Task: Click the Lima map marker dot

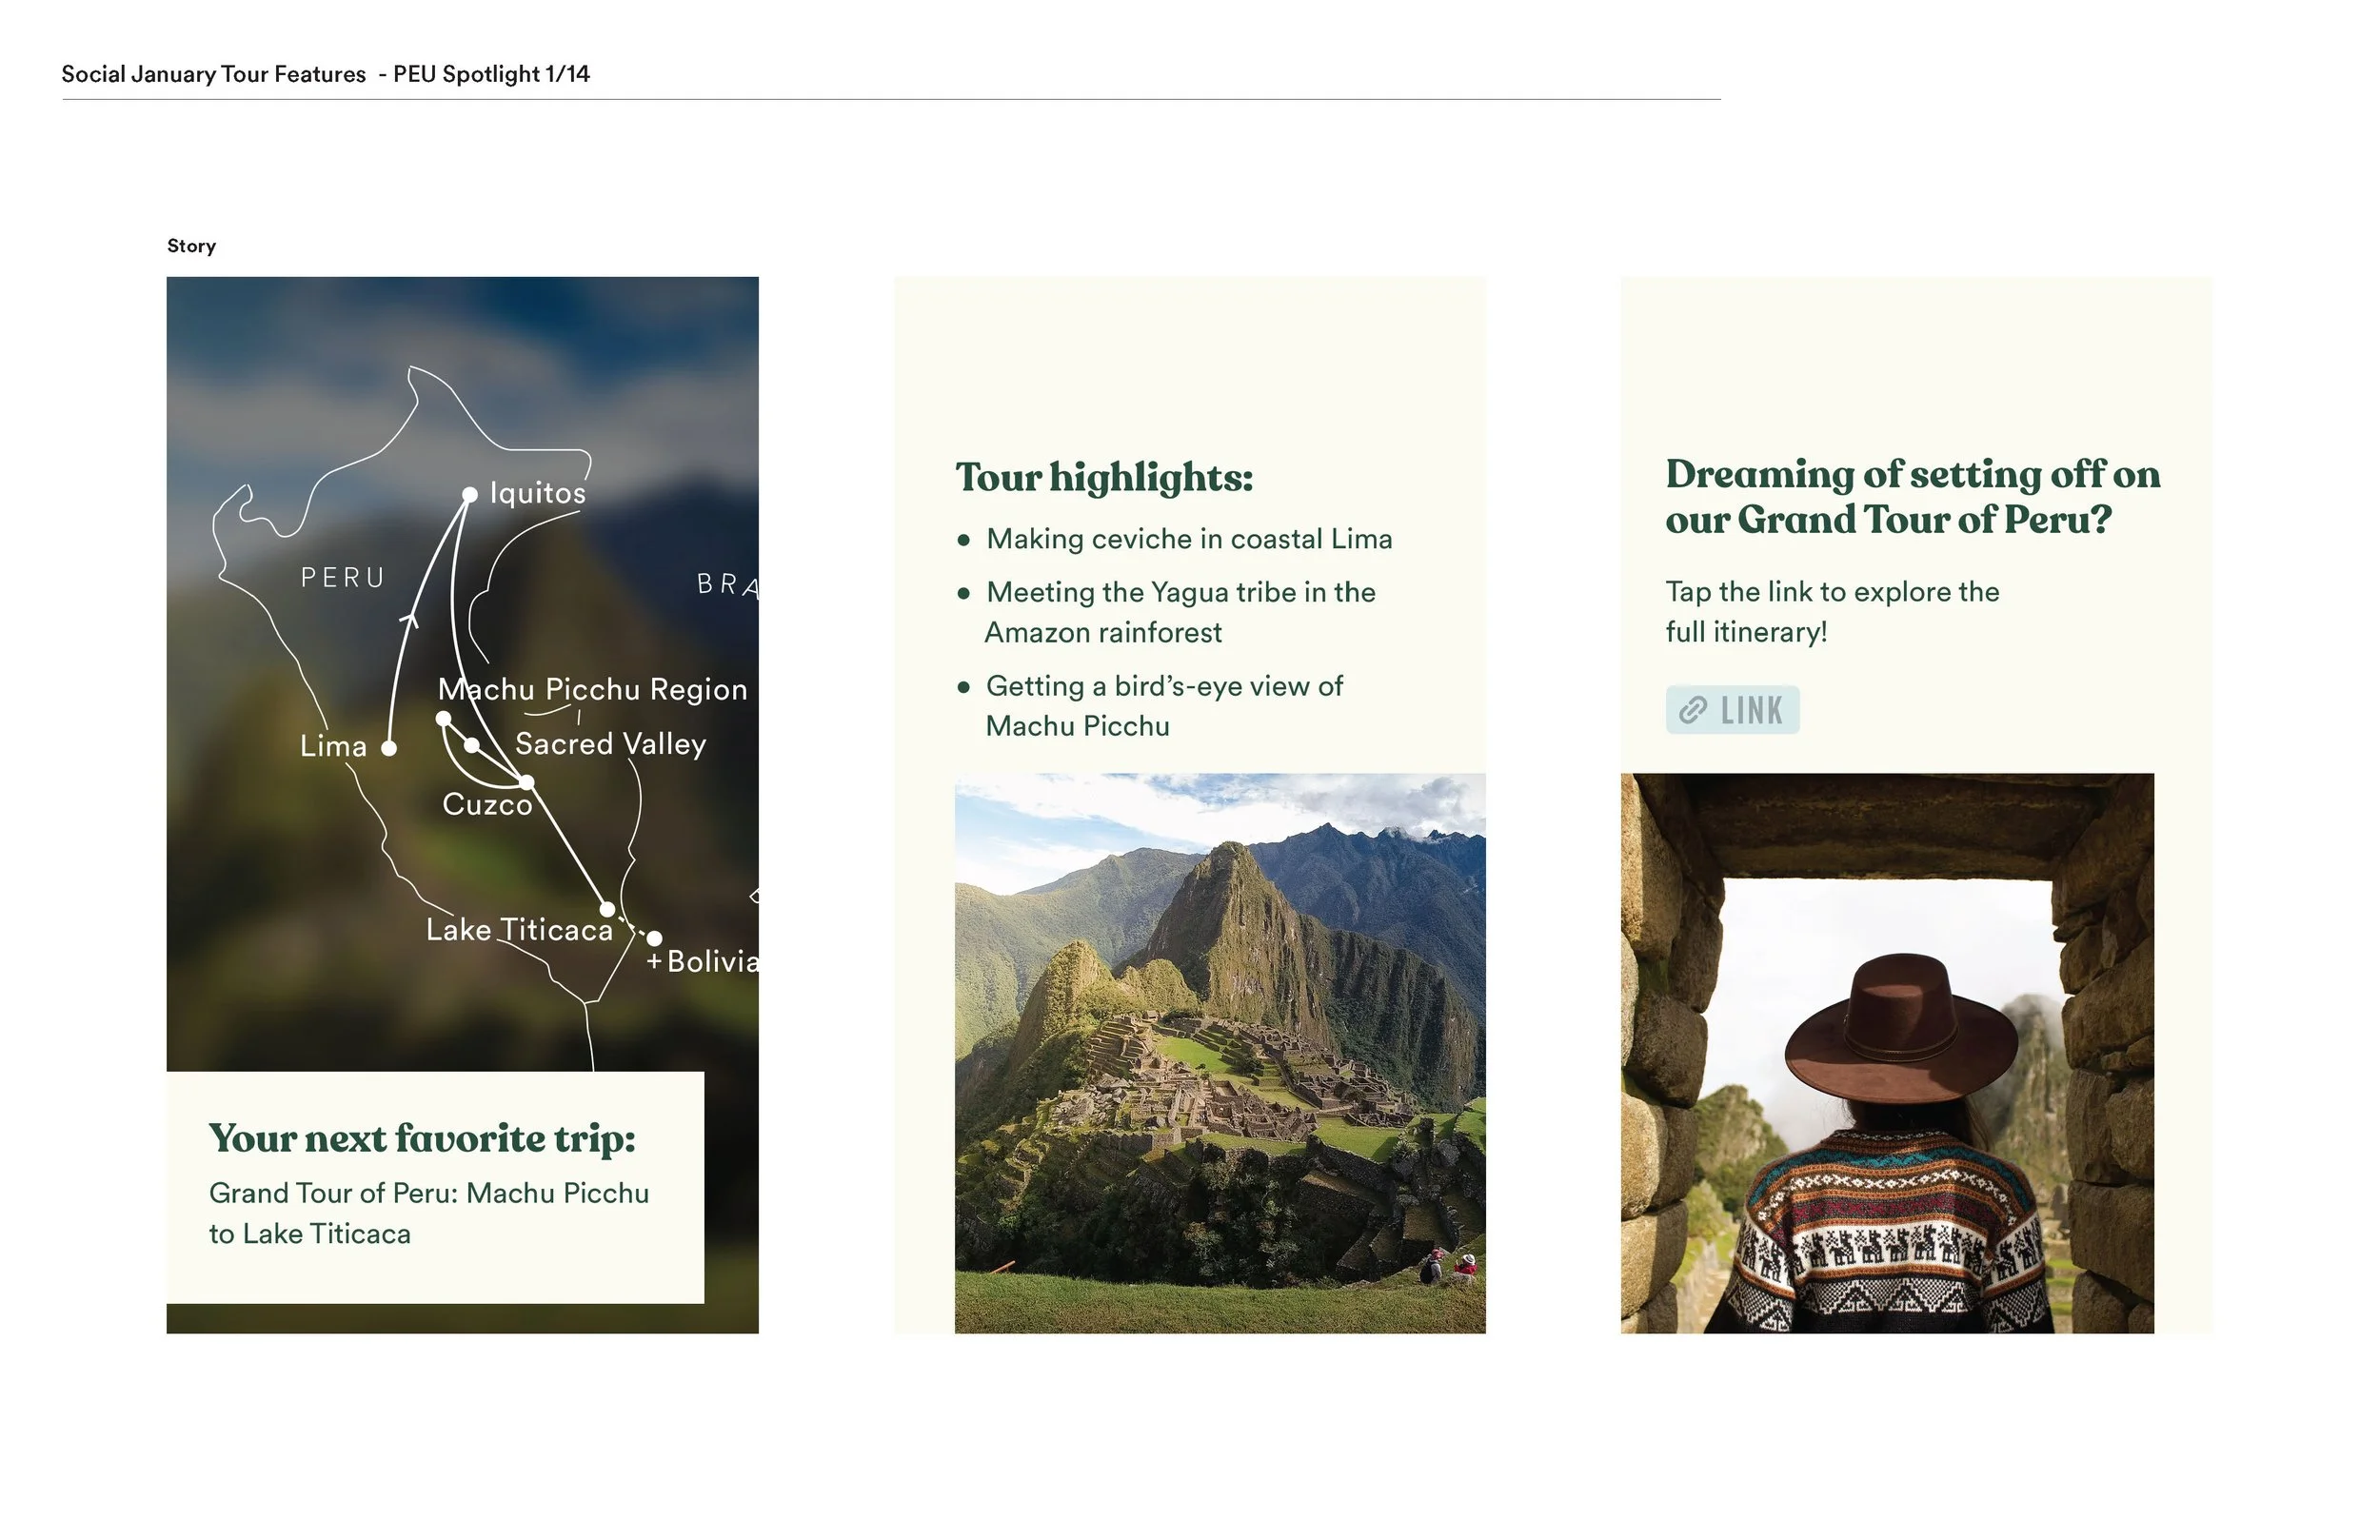Action: point(389,748)
